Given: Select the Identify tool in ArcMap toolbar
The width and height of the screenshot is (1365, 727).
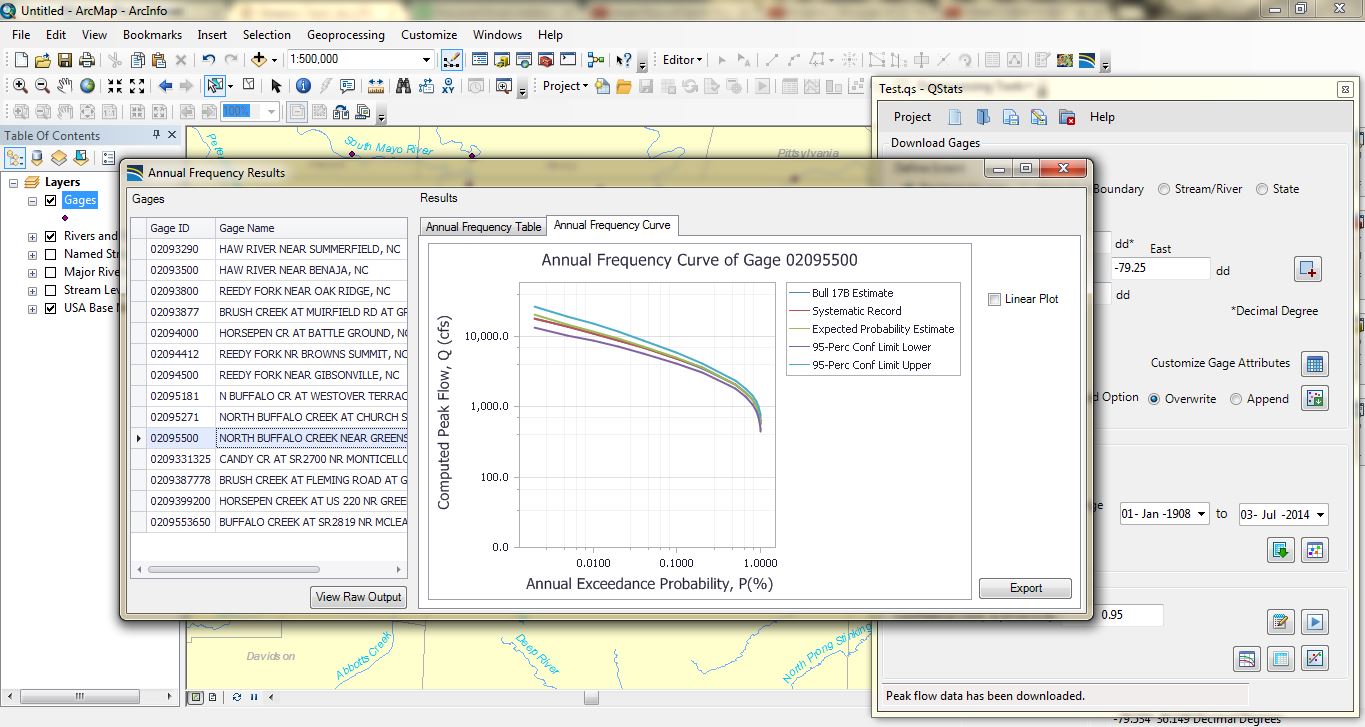Looking at the screenshot, I should (304, 85).
